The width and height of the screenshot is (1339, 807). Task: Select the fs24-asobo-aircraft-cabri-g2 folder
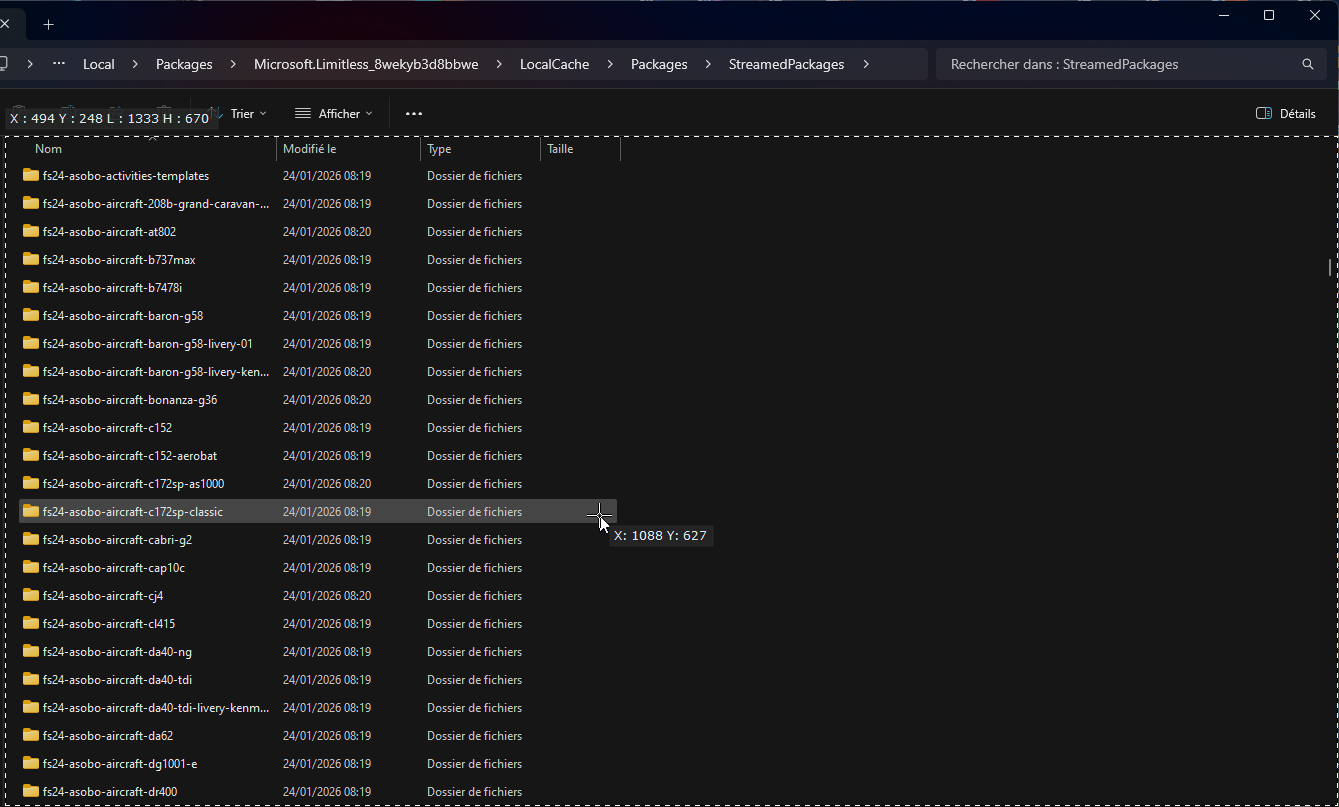(x=117, y=539)
